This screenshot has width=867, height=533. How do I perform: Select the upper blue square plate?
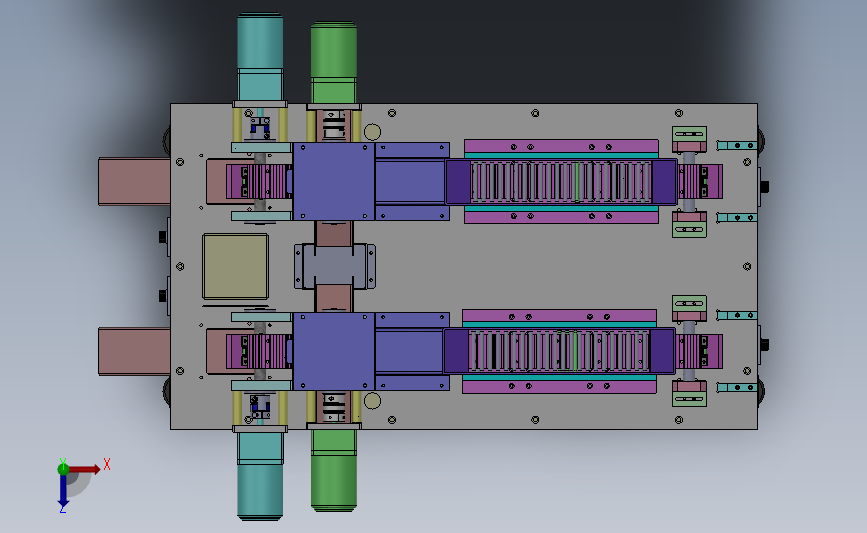coord(333,181)
